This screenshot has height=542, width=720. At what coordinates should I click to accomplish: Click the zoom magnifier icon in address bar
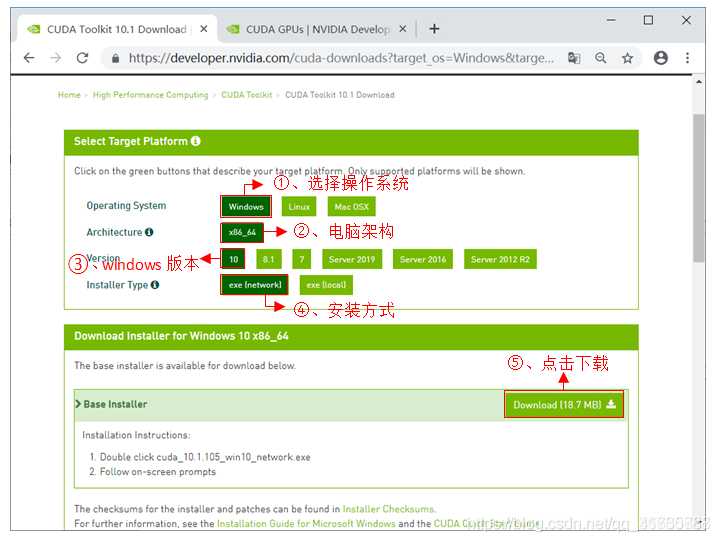(x=601, y=58)
